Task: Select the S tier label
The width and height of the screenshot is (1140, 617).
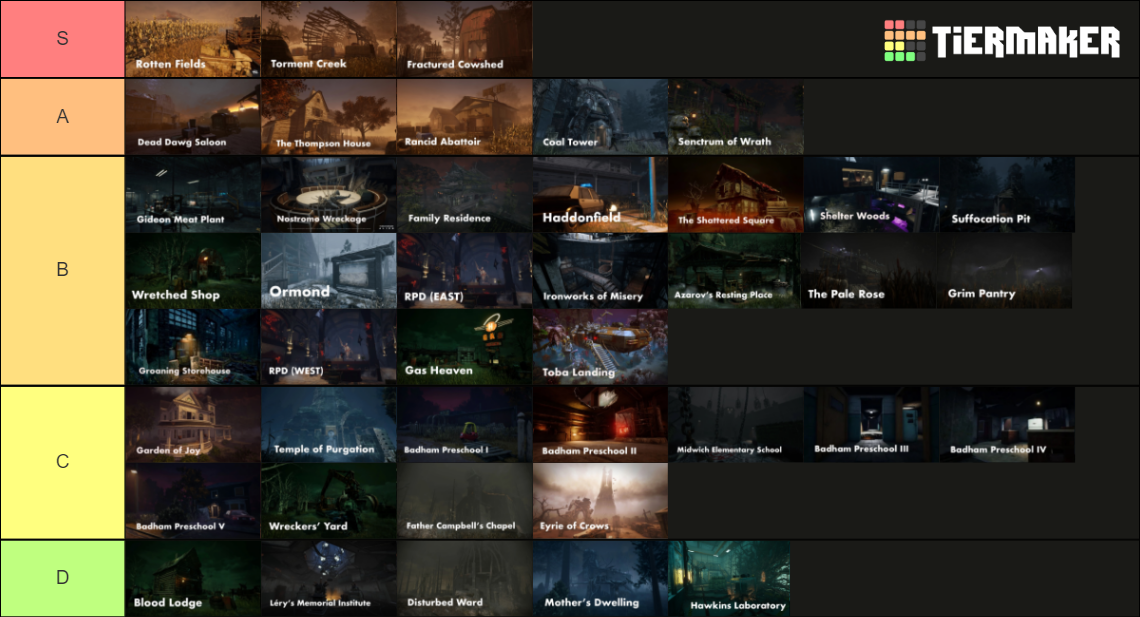Action: coord(62,39)
